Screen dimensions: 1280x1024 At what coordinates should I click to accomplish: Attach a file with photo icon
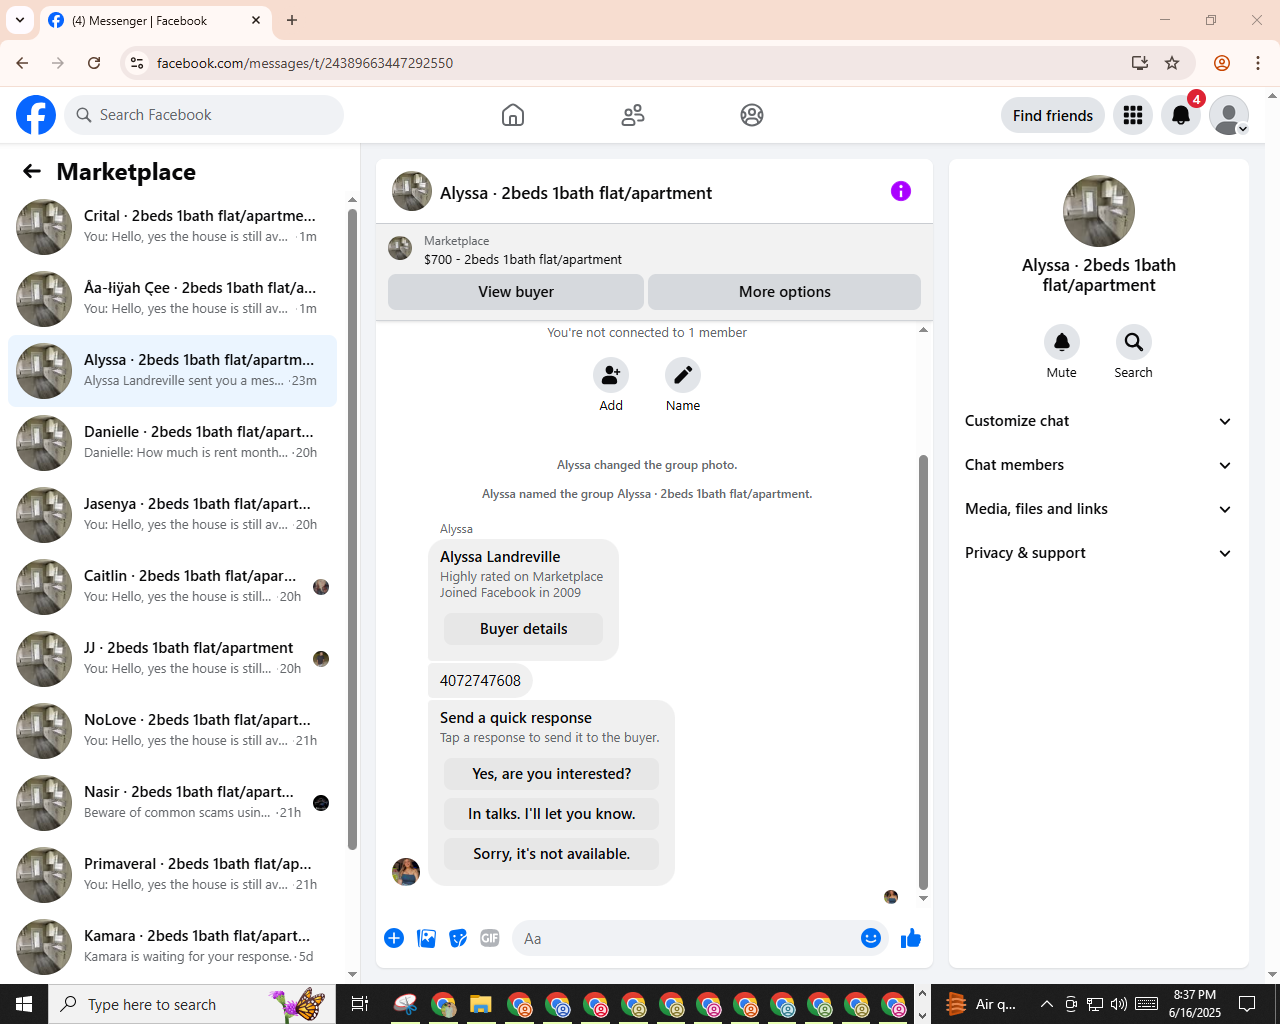[x=426, y=938]
